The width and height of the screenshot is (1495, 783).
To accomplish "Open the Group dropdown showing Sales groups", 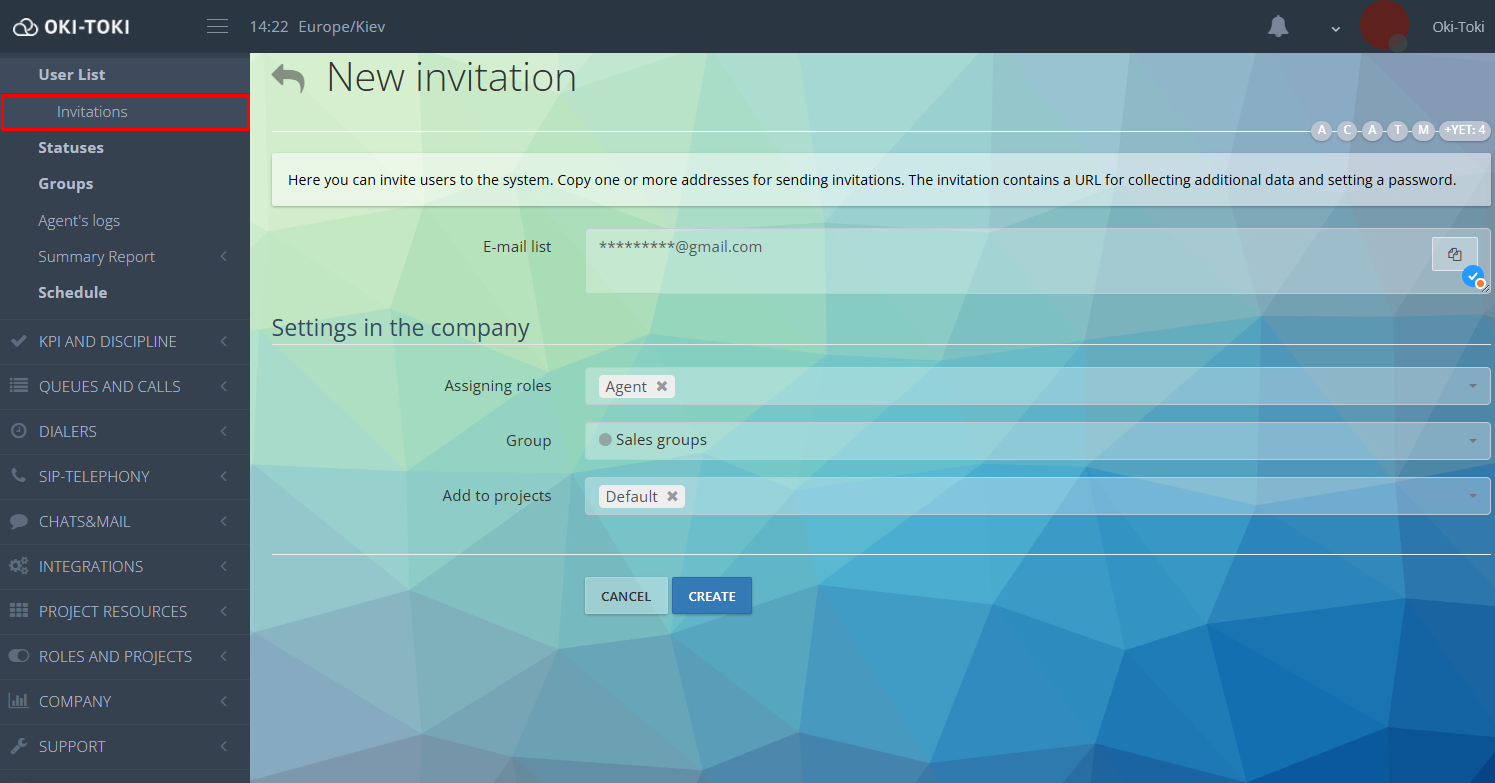I will coord(1037,441).
